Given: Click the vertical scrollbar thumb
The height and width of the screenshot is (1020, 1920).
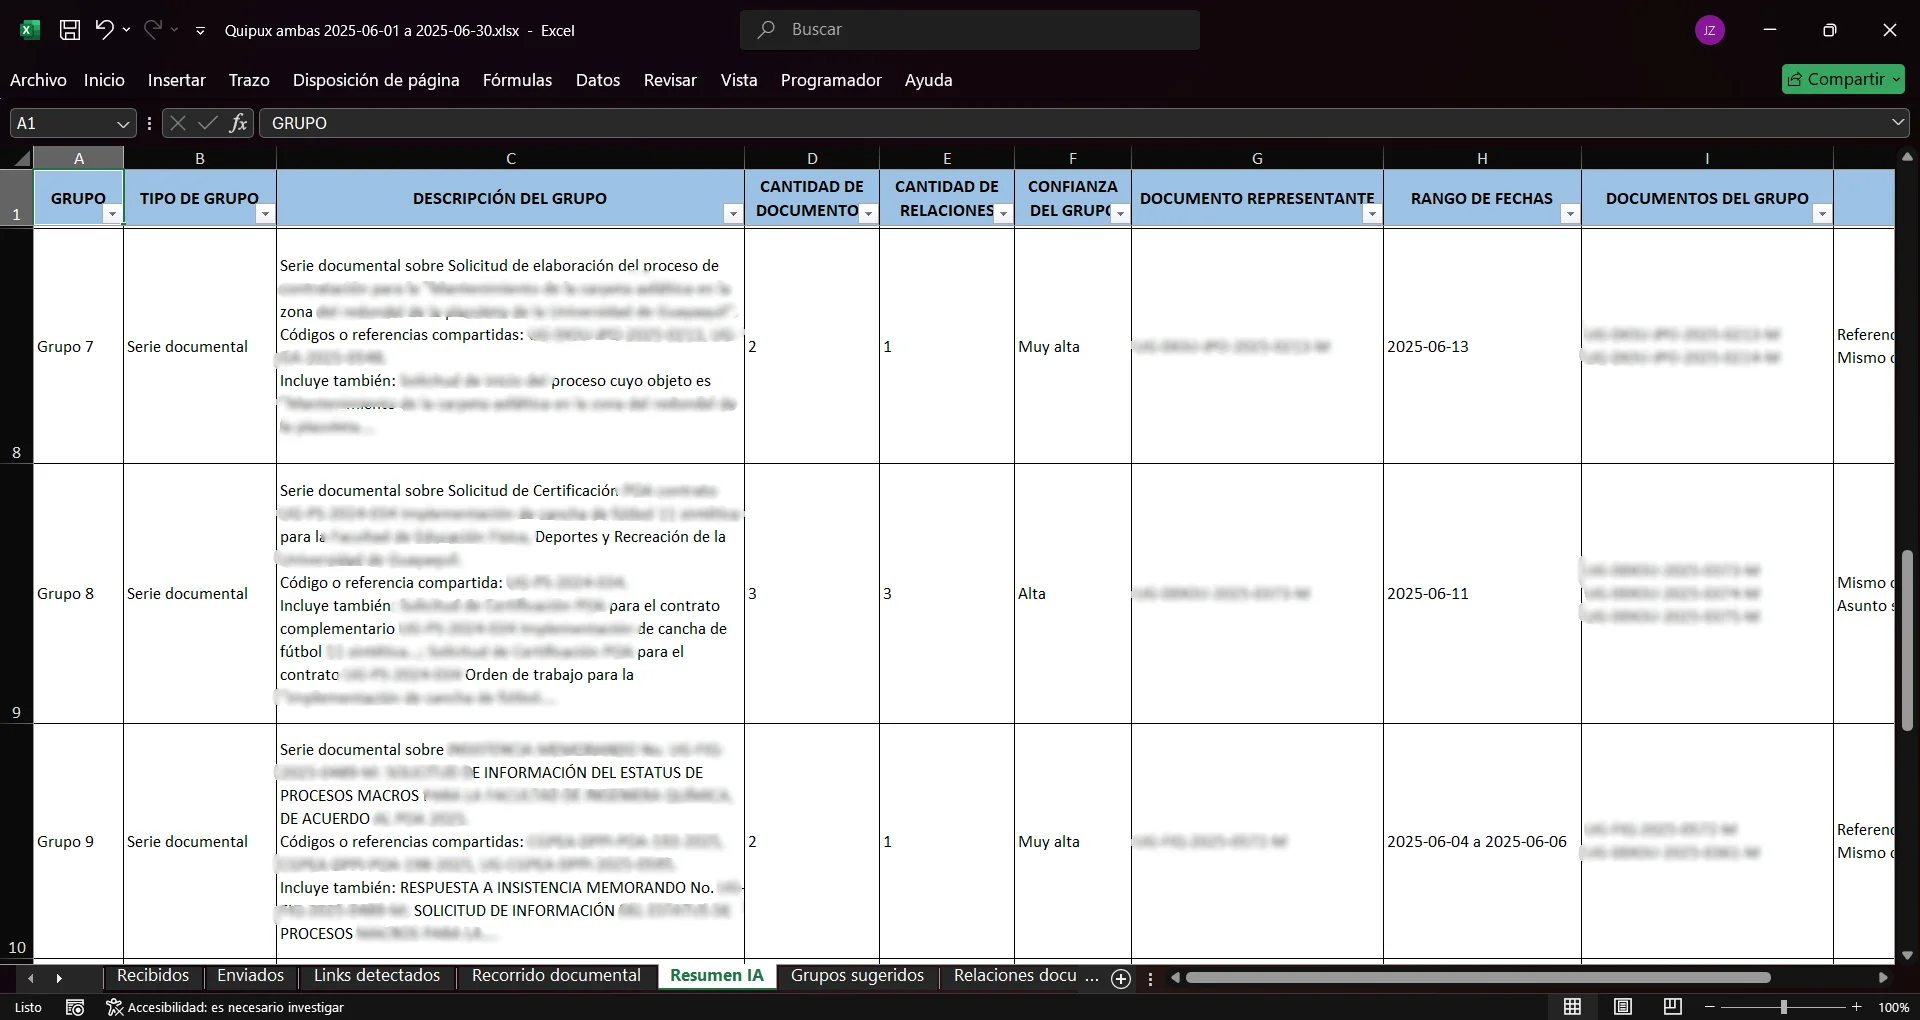Looking at the screenshot, I should point(1907,640).
